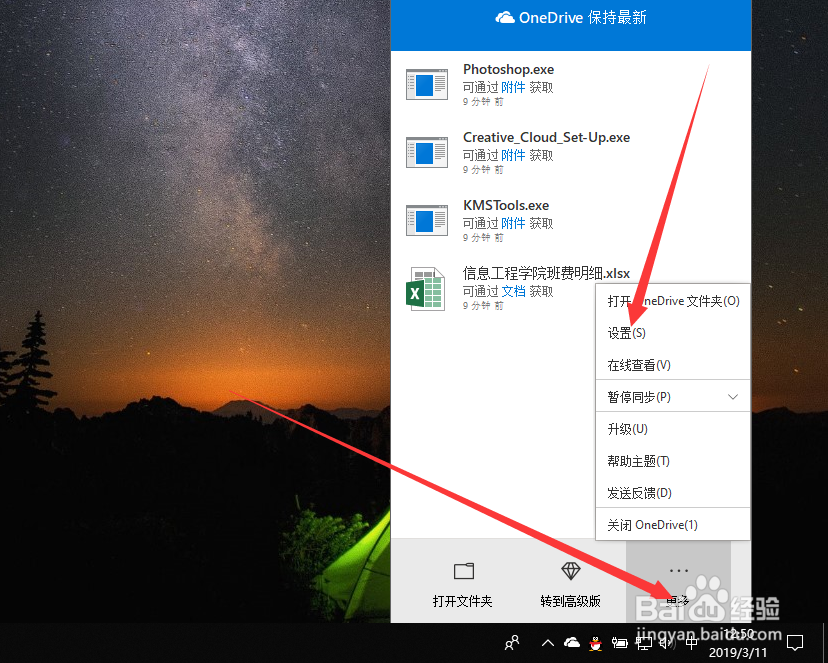Select 升级(U) in the menu

(x=673, y=429)
